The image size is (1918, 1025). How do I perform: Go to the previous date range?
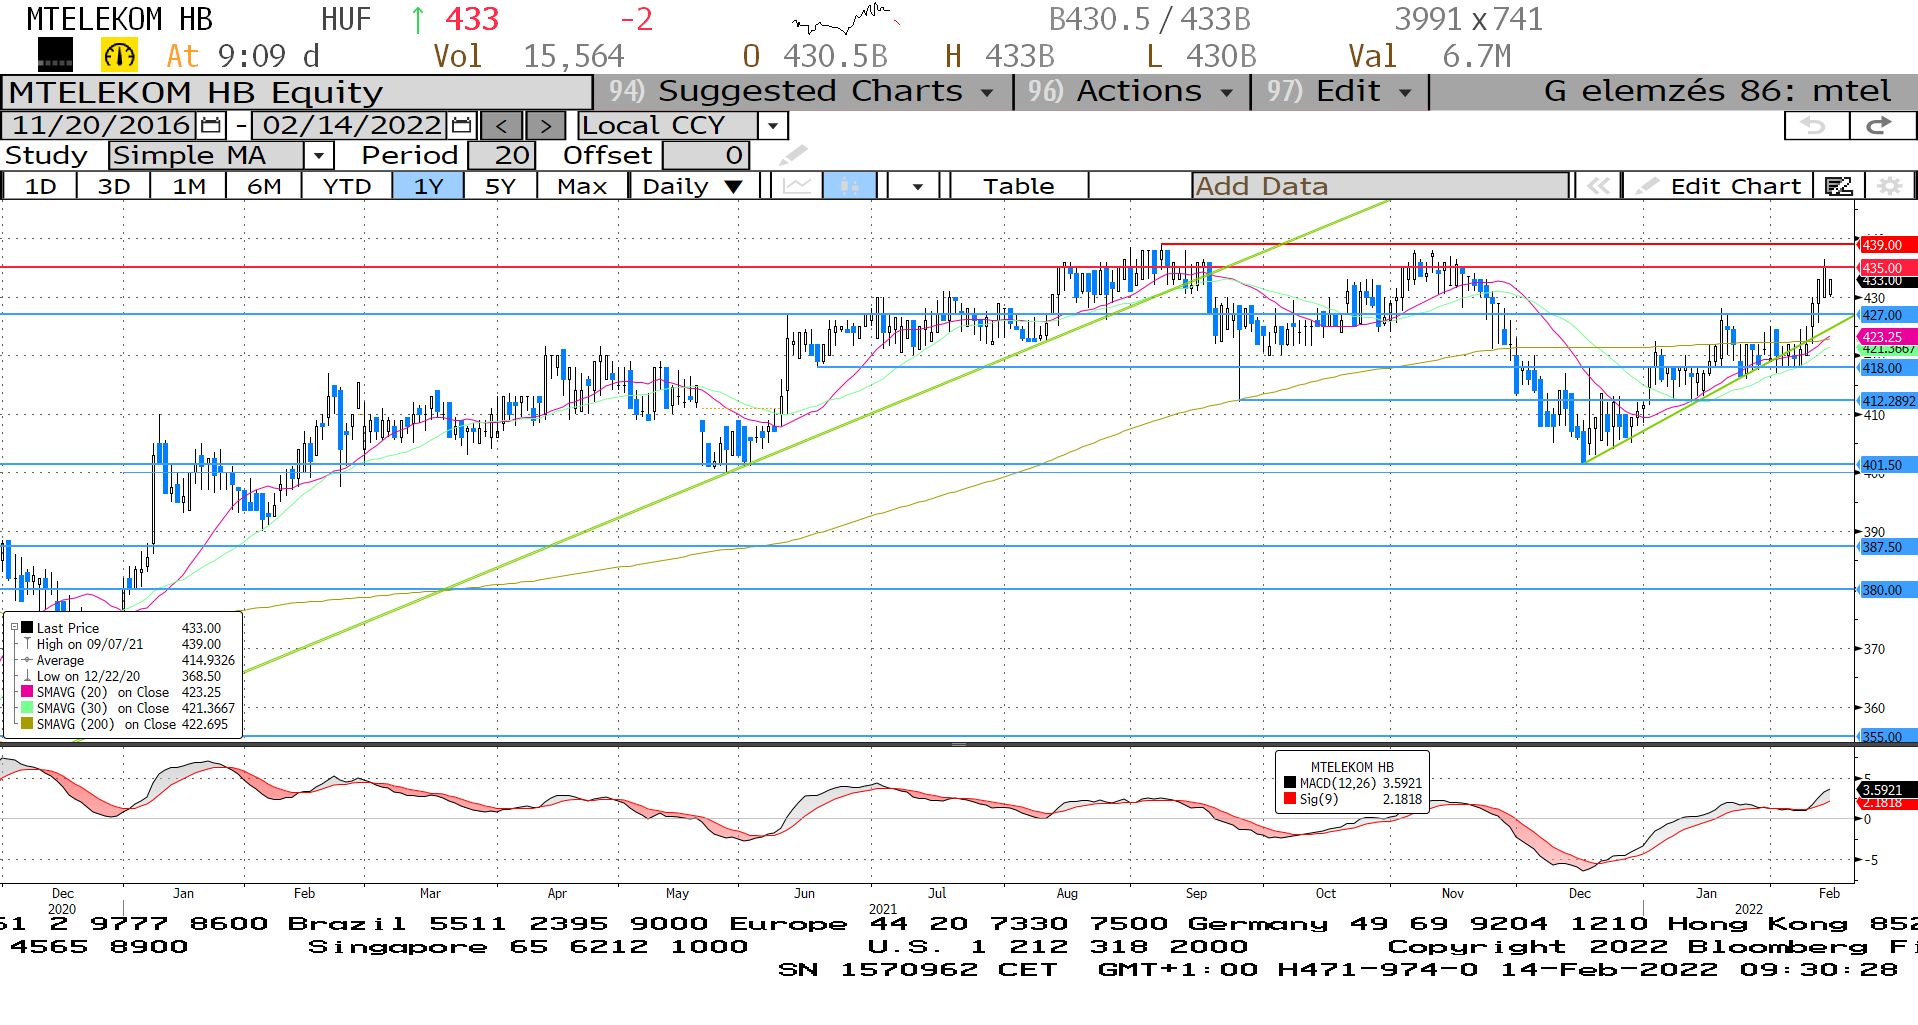(x=502, y=126)
